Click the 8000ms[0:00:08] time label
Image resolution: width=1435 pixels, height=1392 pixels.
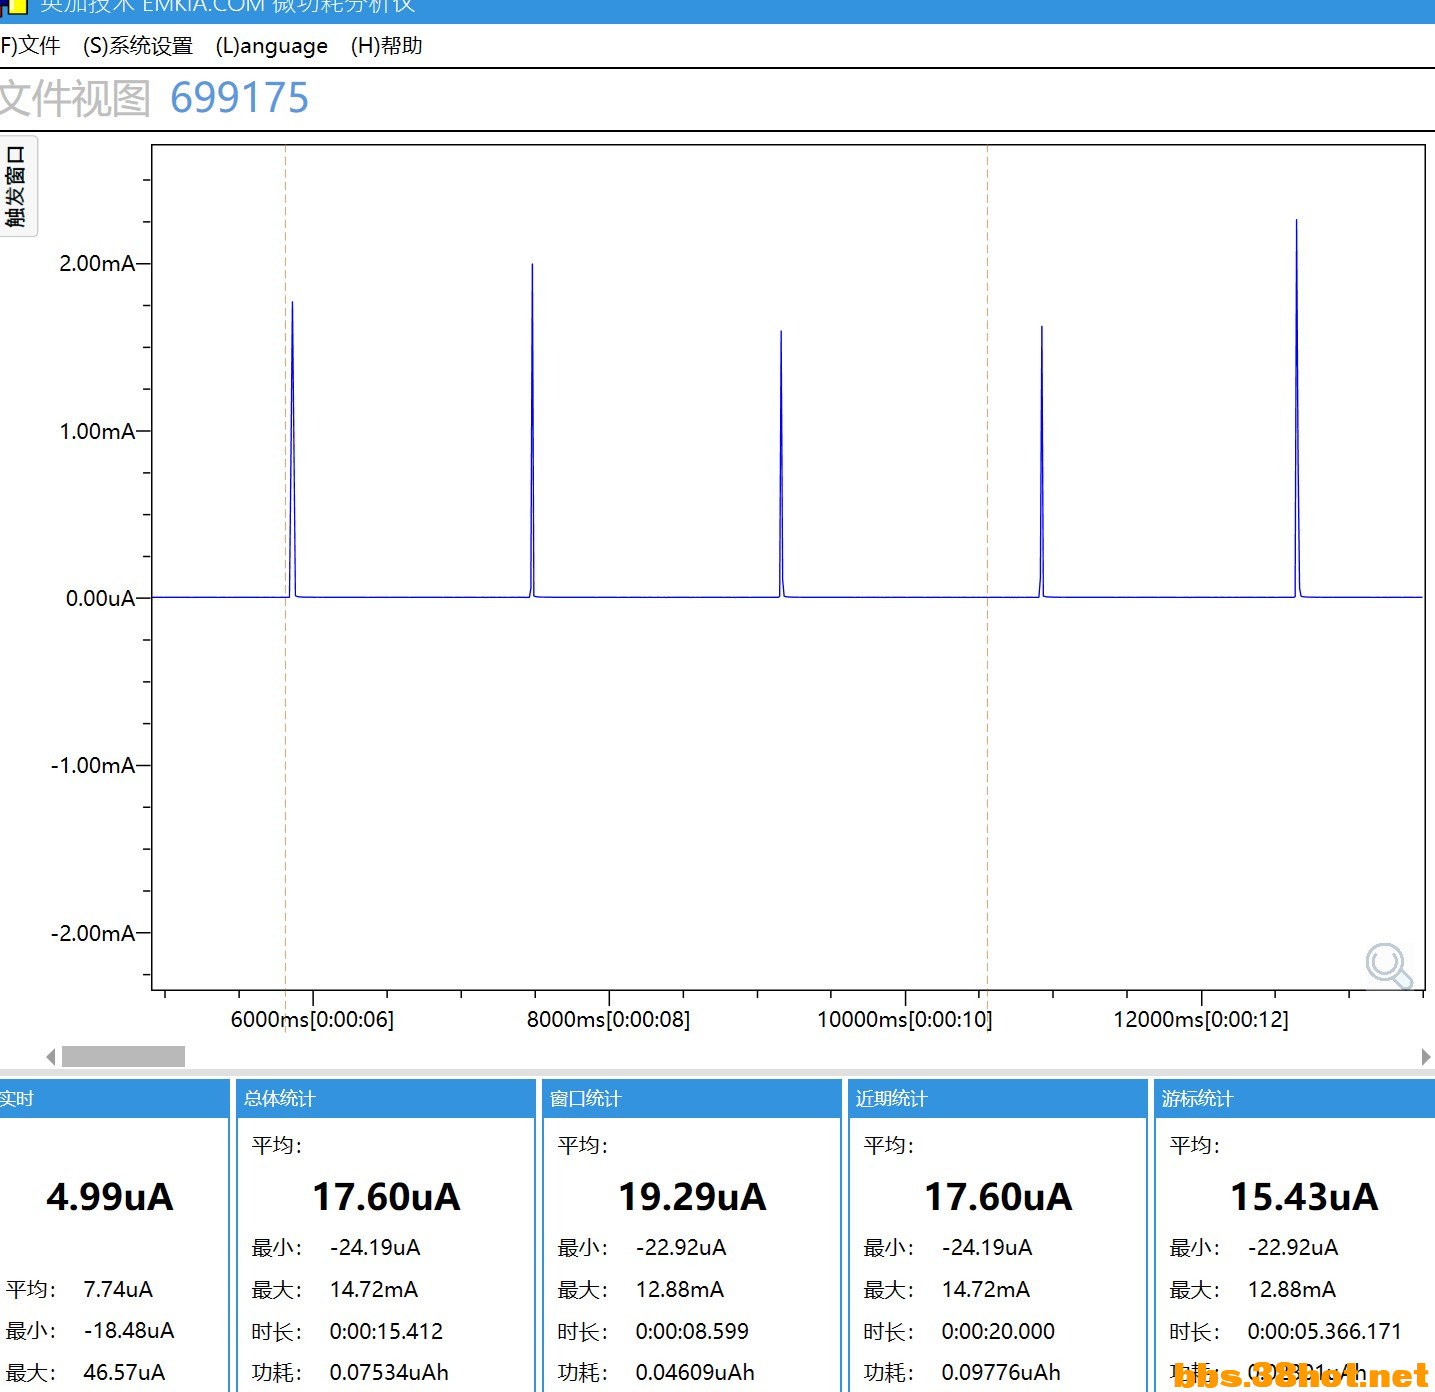click(608, 1020)
